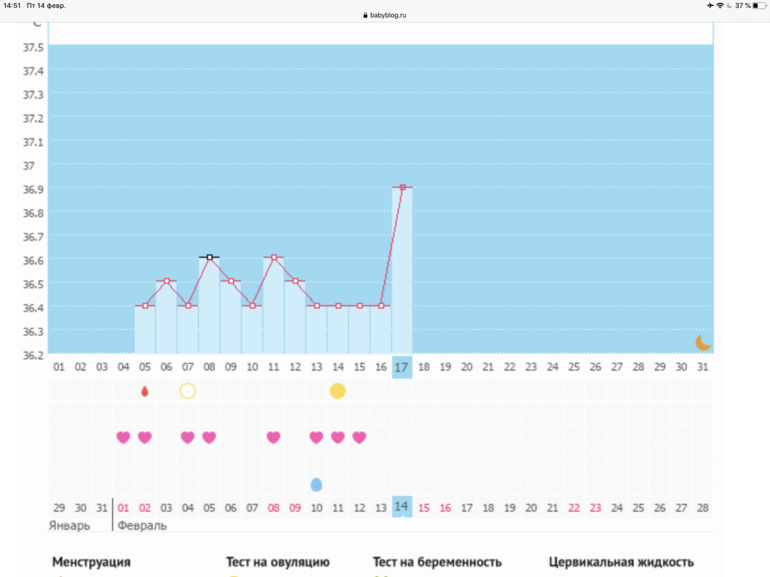Select the Цервикальная жидкость legend label
The width and height of the screenshot is (770, 577).
[x=621, y=562]
